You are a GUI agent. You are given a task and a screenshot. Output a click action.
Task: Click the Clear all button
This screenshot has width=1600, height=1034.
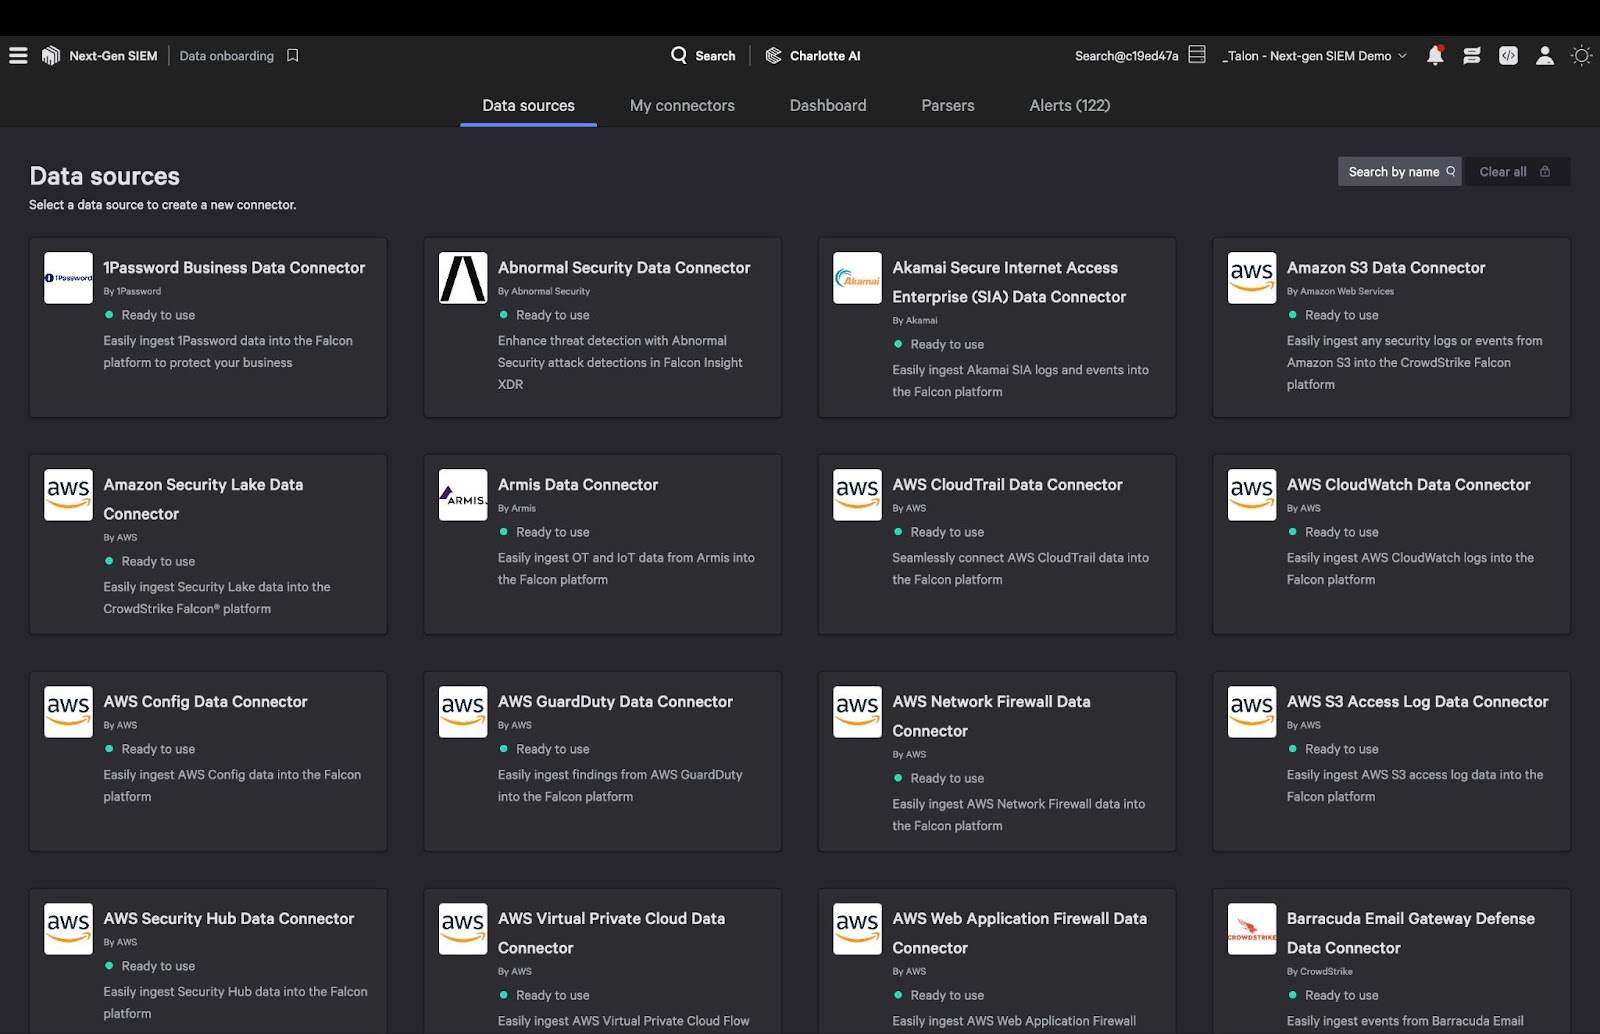pos(1517,172)
